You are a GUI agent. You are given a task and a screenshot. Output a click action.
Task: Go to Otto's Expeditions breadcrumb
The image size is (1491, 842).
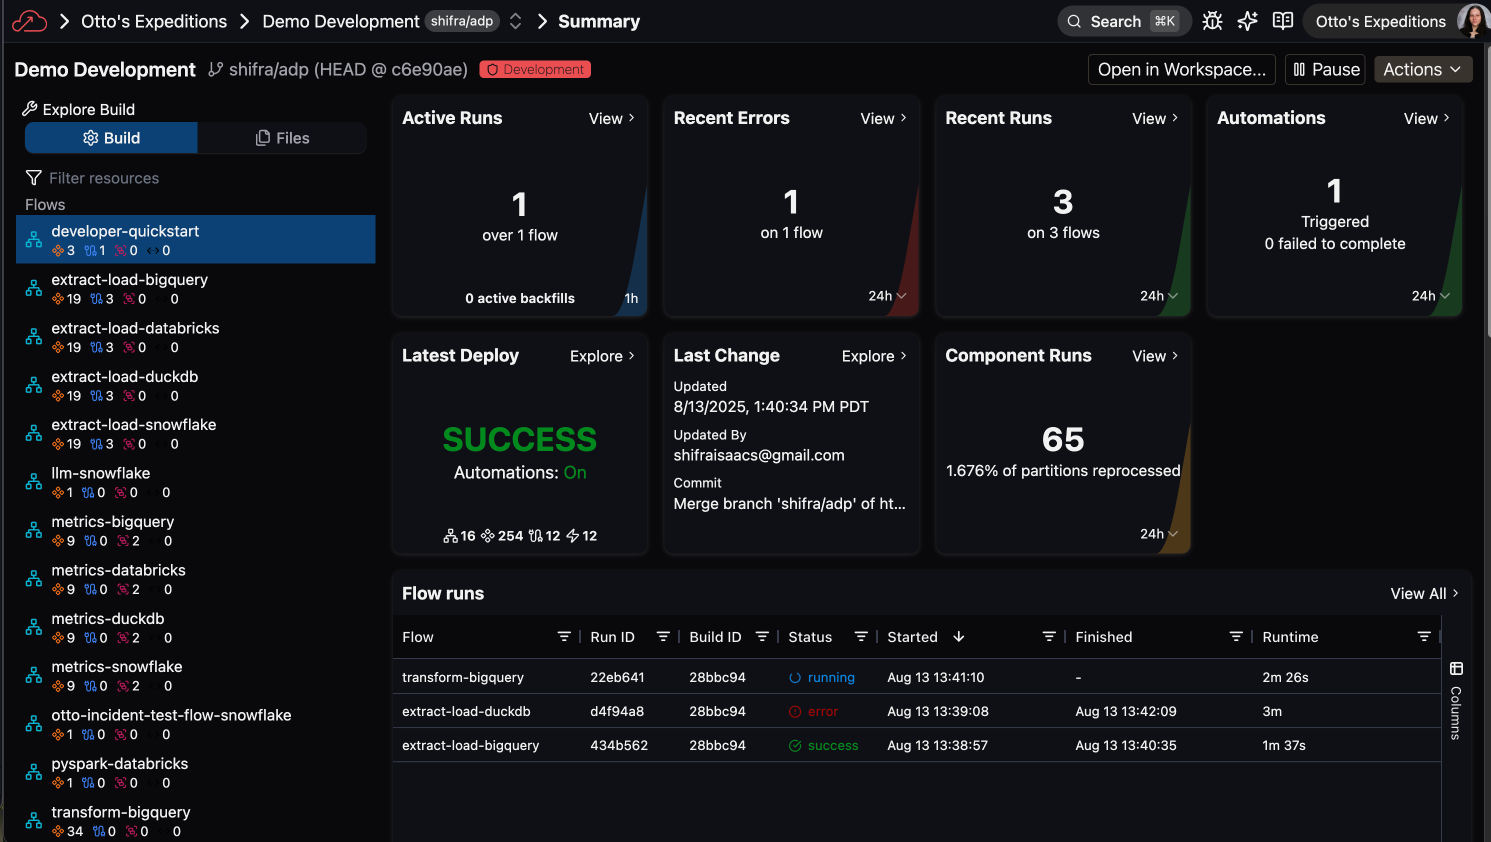click(x=154, y=21)
